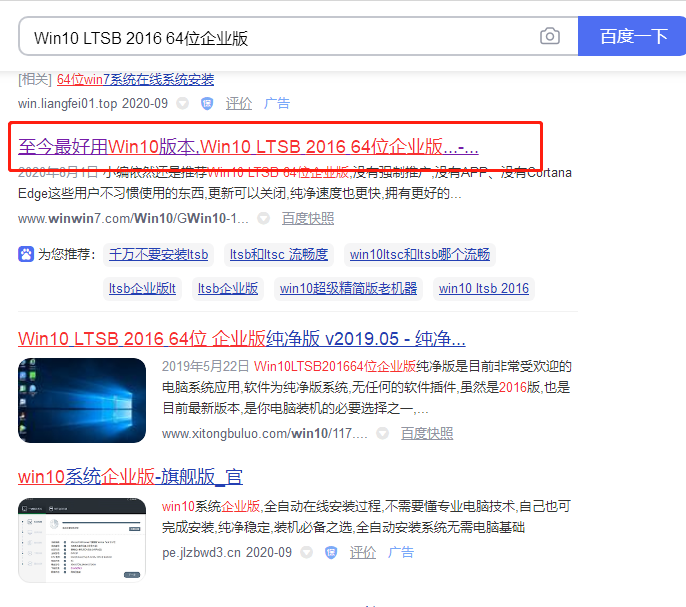Click shield verification icon beside win.liangfei01.top
The height and width of the screenshot is (607, 686).
click(x=207, y=103)
